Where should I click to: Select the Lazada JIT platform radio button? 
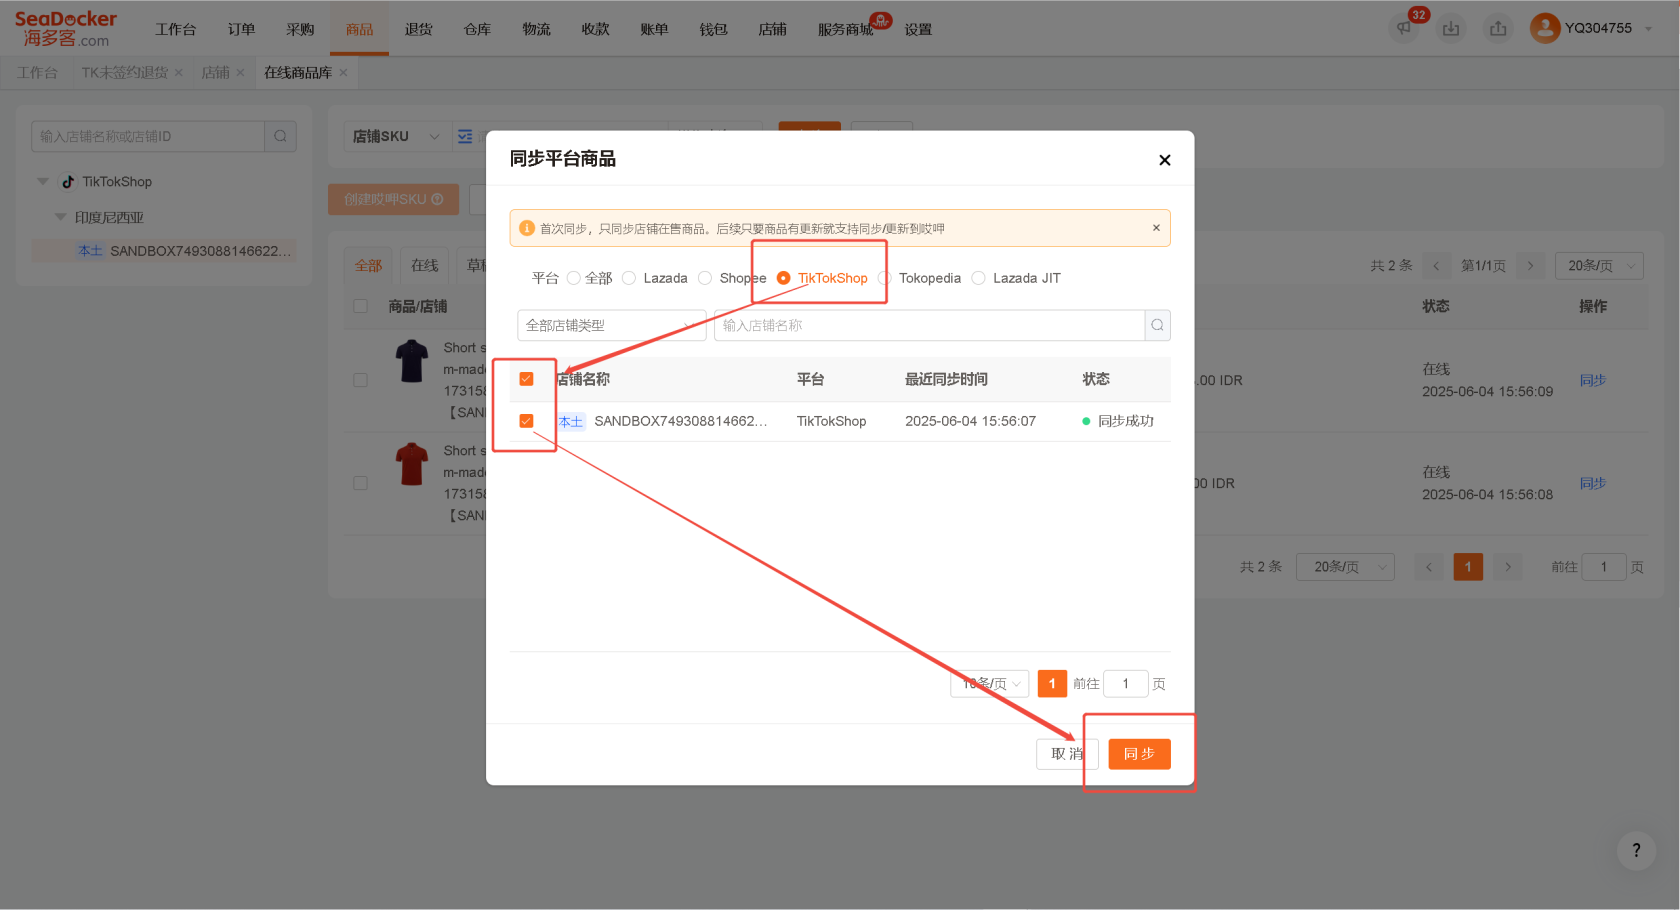(978, 278)
